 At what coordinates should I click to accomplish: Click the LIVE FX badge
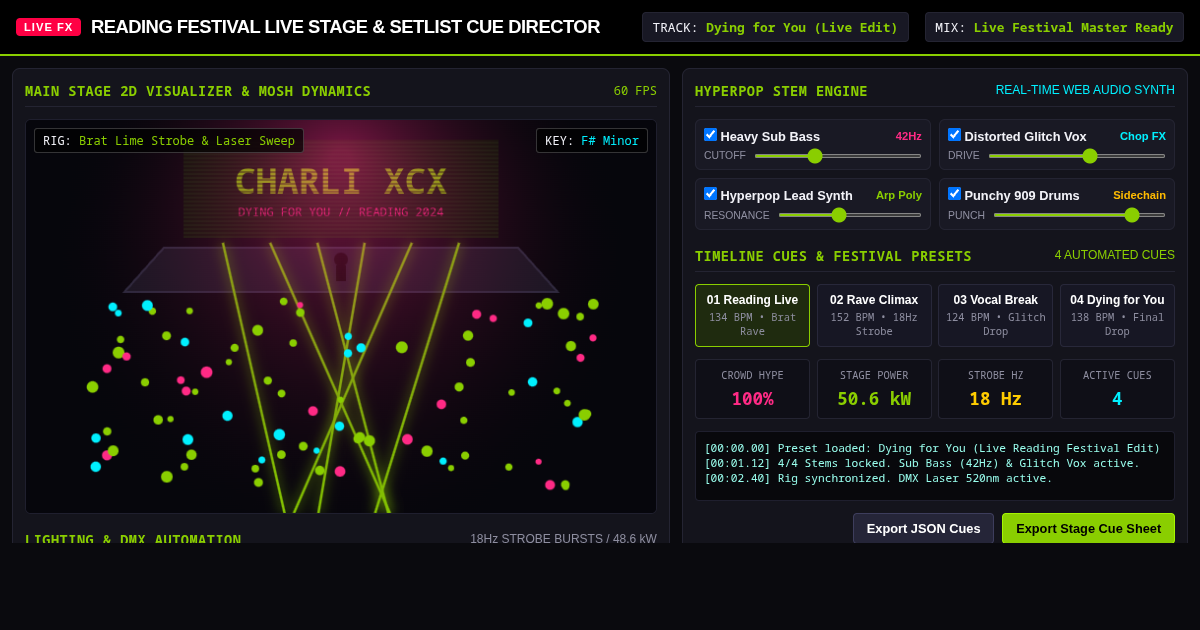48,27
